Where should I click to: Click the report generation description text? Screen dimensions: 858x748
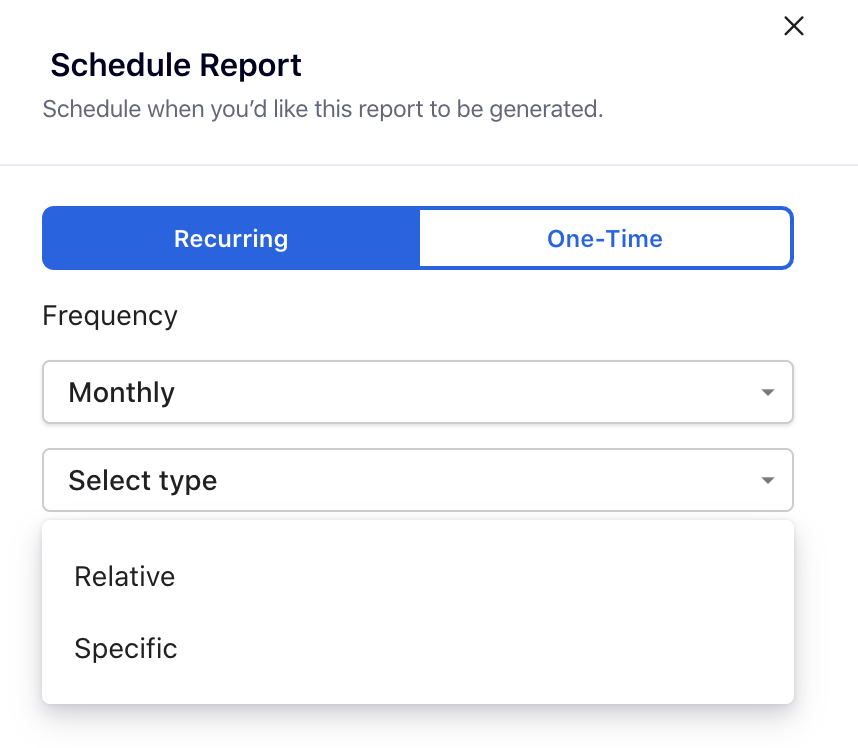[322, 108]
